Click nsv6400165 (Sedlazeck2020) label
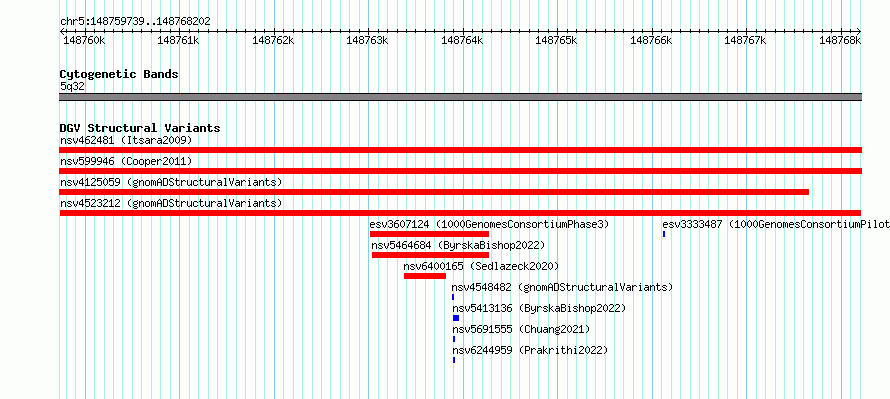This screenshot has width=890, height=399. [481, 266]
